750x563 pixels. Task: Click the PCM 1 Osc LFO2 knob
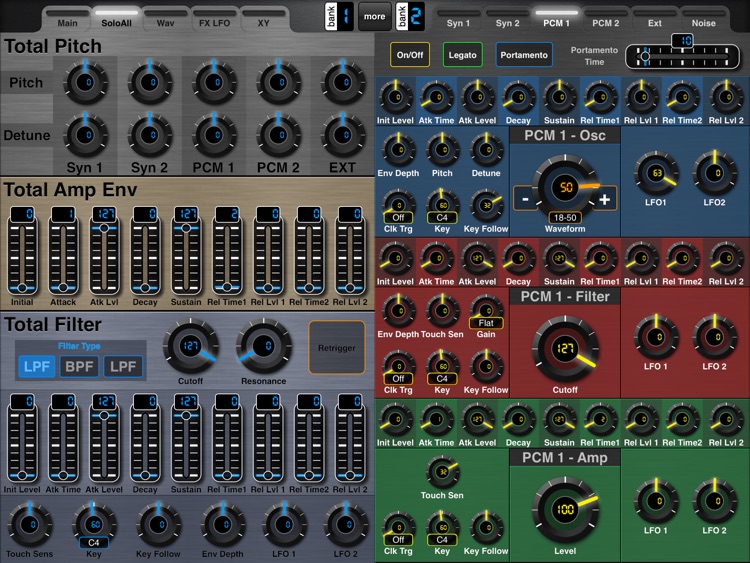coord(715,173)
